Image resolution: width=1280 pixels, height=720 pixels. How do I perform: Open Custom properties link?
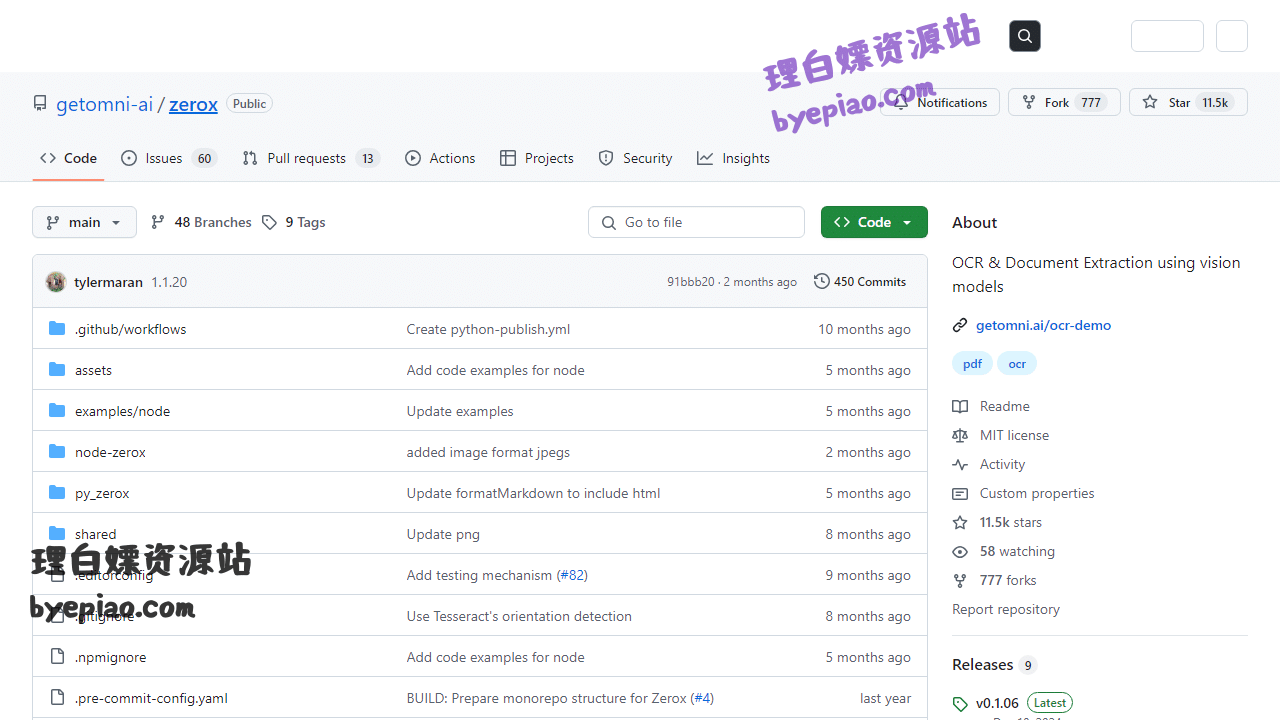(x=1023, y=493)
